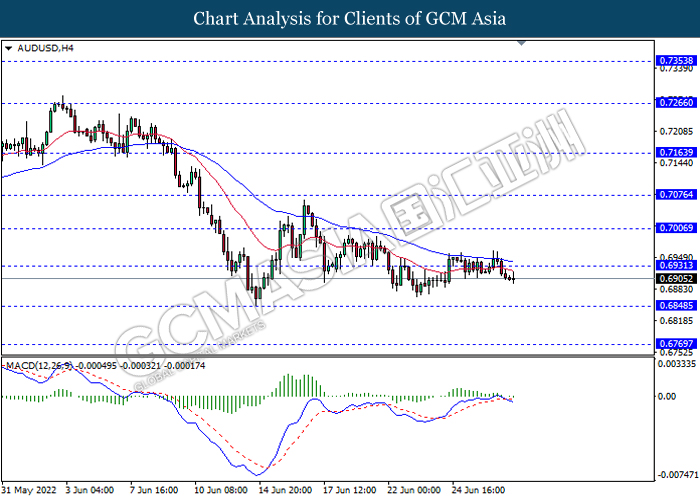Select the 22 Jun 00:00 time label
This screenshot has height=500, width=700.
click(x=414, y=490)
